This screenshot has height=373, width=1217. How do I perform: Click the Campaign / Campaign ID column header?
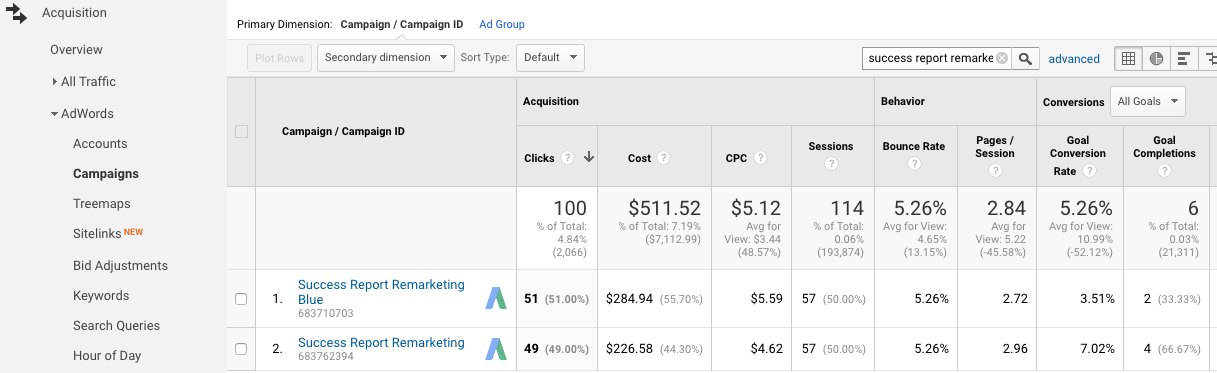[x=343, y=132]
